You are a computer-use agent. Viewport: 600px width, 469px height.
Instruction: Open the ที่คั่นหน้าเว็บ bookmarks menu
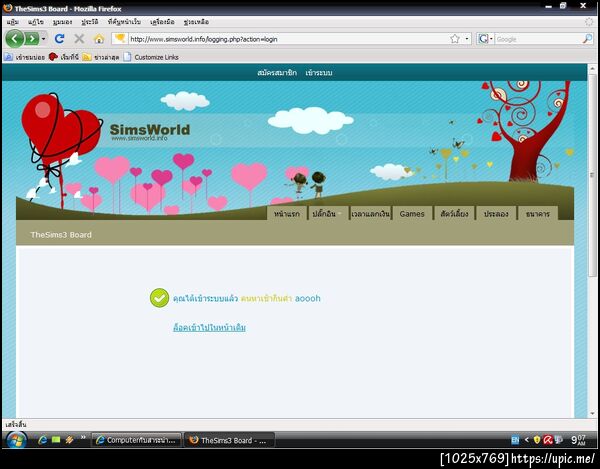(x=124, y=22)
